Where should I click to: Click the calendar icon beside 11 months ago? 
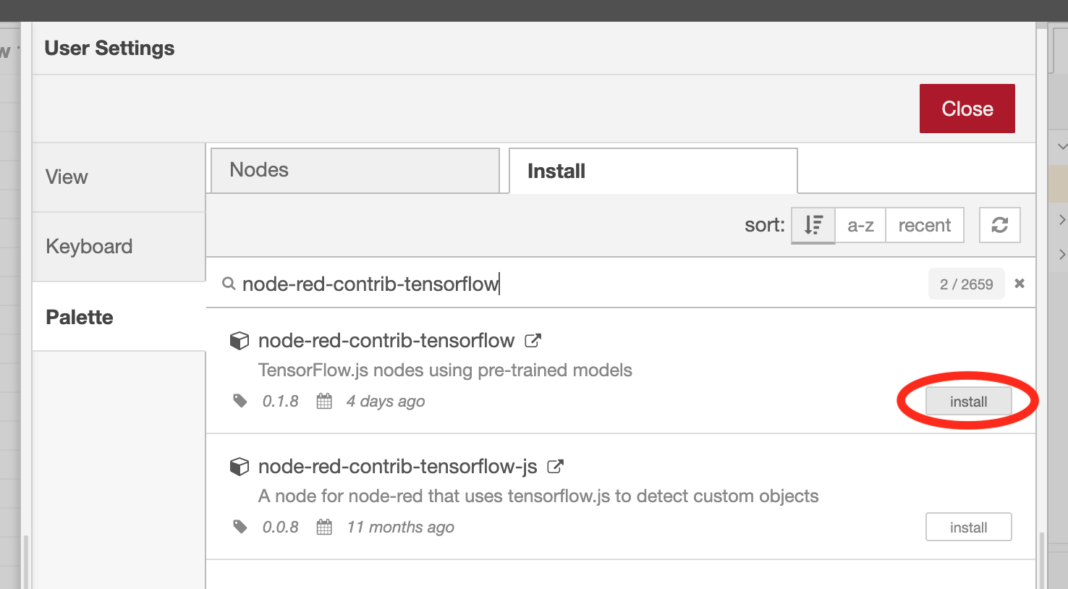click(x=323, y=527)
